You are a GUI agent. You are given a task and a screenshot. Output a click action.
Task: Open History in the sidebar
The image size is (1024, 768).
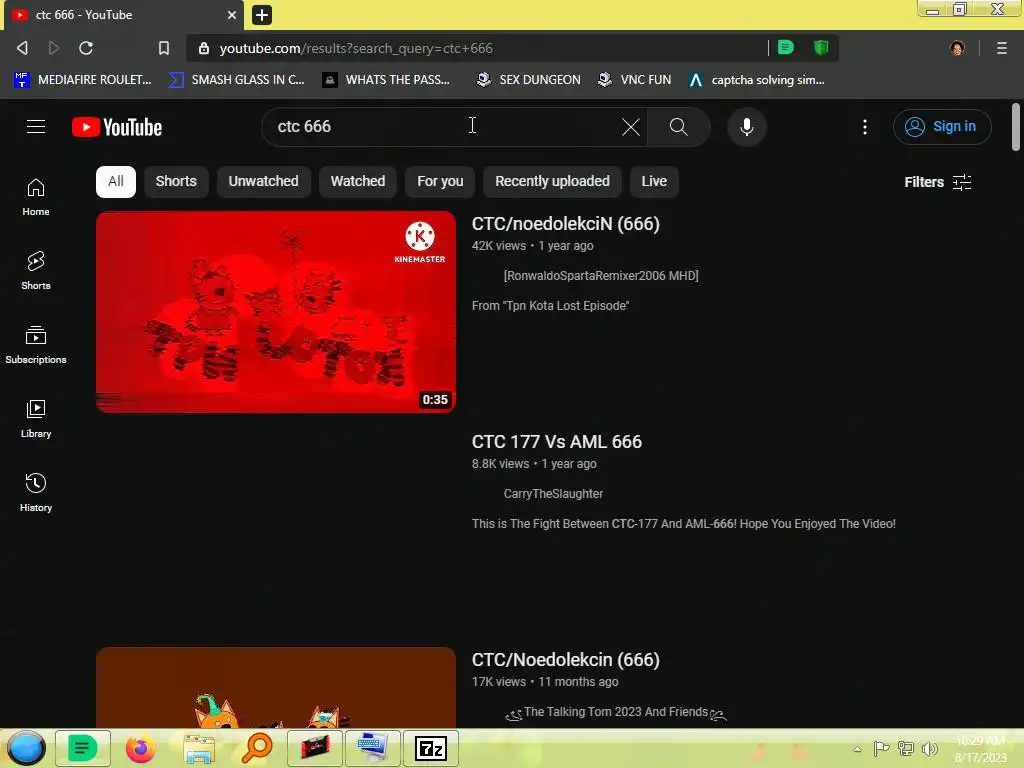[x=36, y=492]
